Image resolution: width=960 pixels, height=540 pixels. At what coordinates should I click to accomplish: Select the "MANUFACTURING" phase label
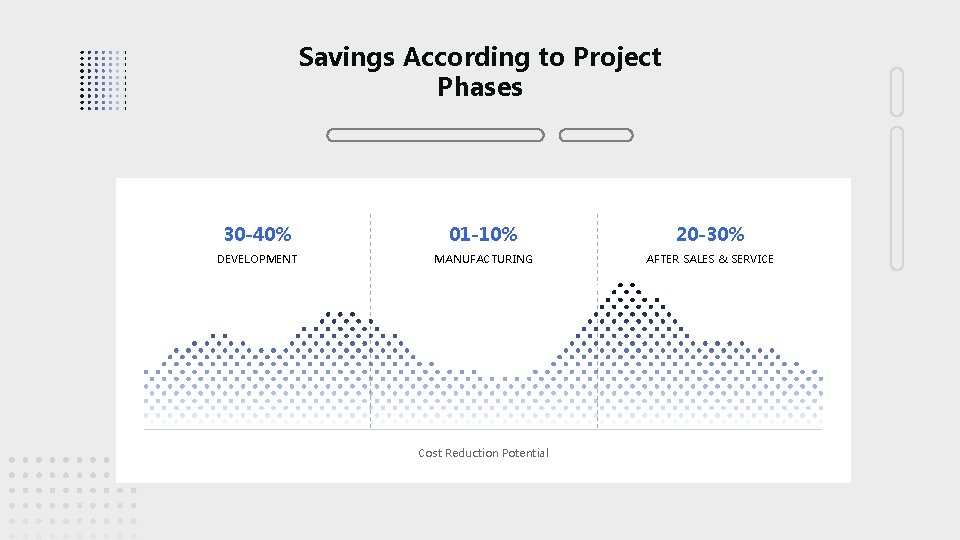click(x=483, y=259)
